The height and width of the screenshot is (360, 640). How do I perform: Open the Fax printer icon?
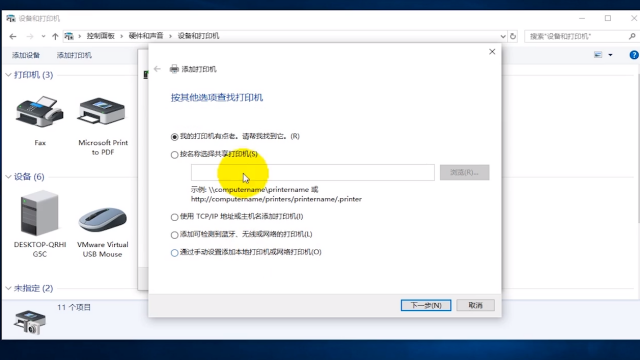click(x=40, y=112)
